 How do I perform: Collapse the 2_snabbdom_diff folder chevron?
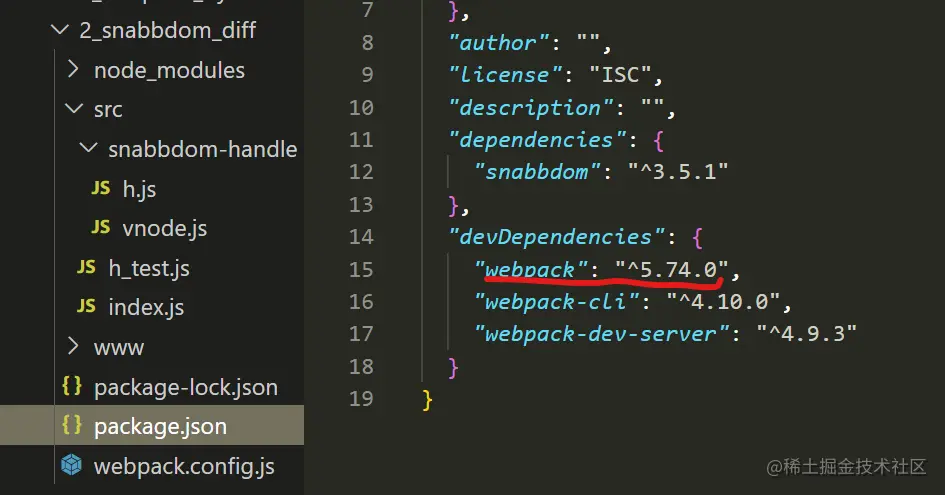[x=60, y=29]
